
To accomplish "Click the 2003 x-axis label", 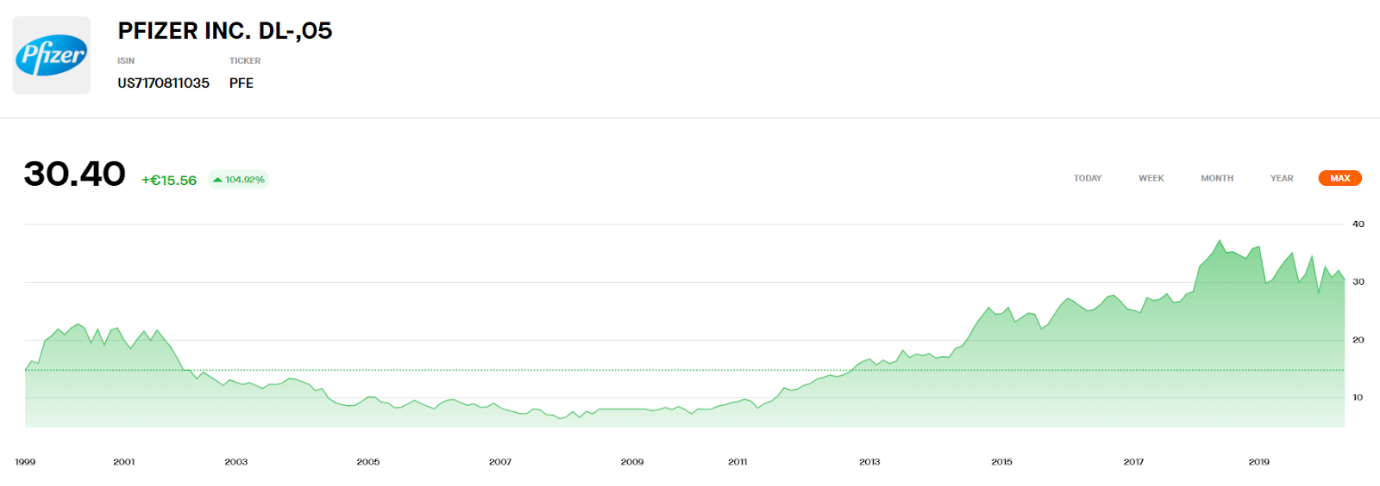I will click(x=236, y=462).
